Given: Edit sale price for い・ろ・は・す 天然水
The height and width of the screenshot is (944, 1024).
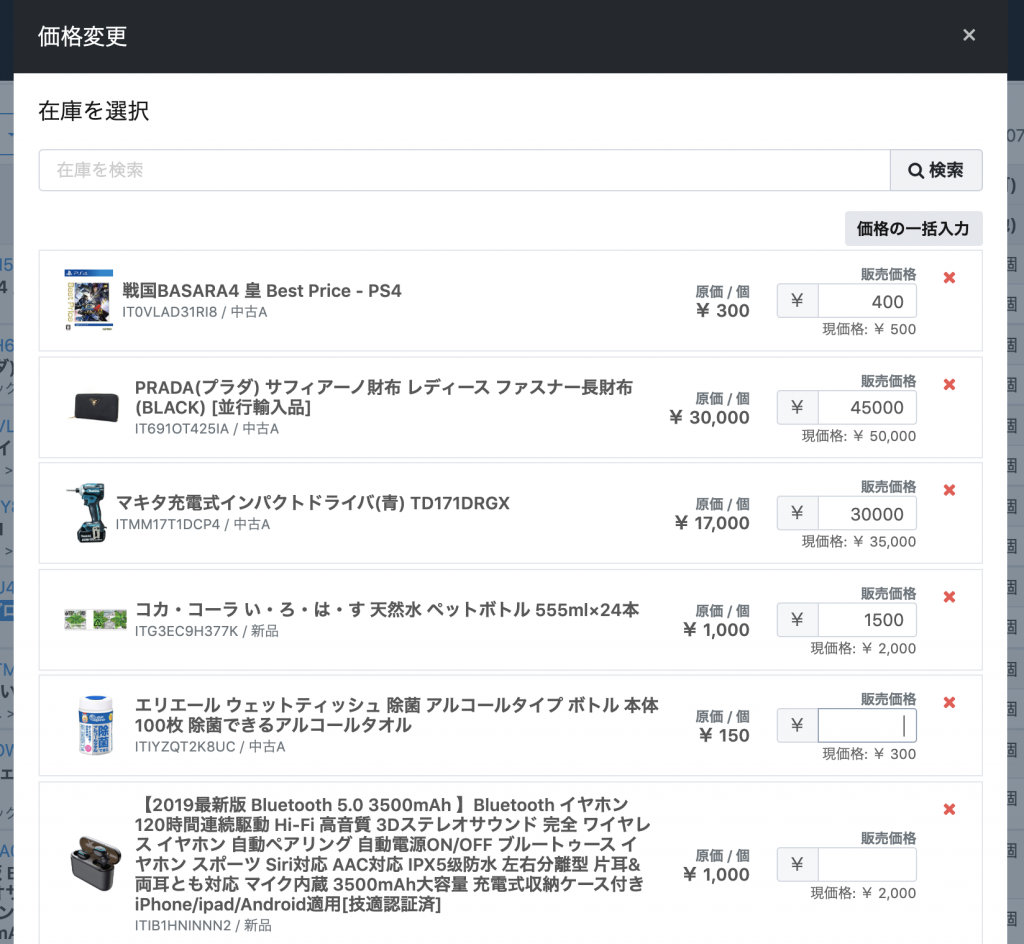Looking at the screenshot, I should (867, 620).
